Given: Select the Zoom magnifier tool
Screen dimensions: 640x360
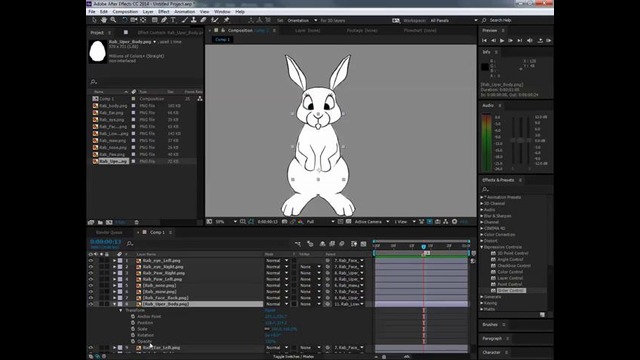Looking at the screenshot, I should (113, 20).
